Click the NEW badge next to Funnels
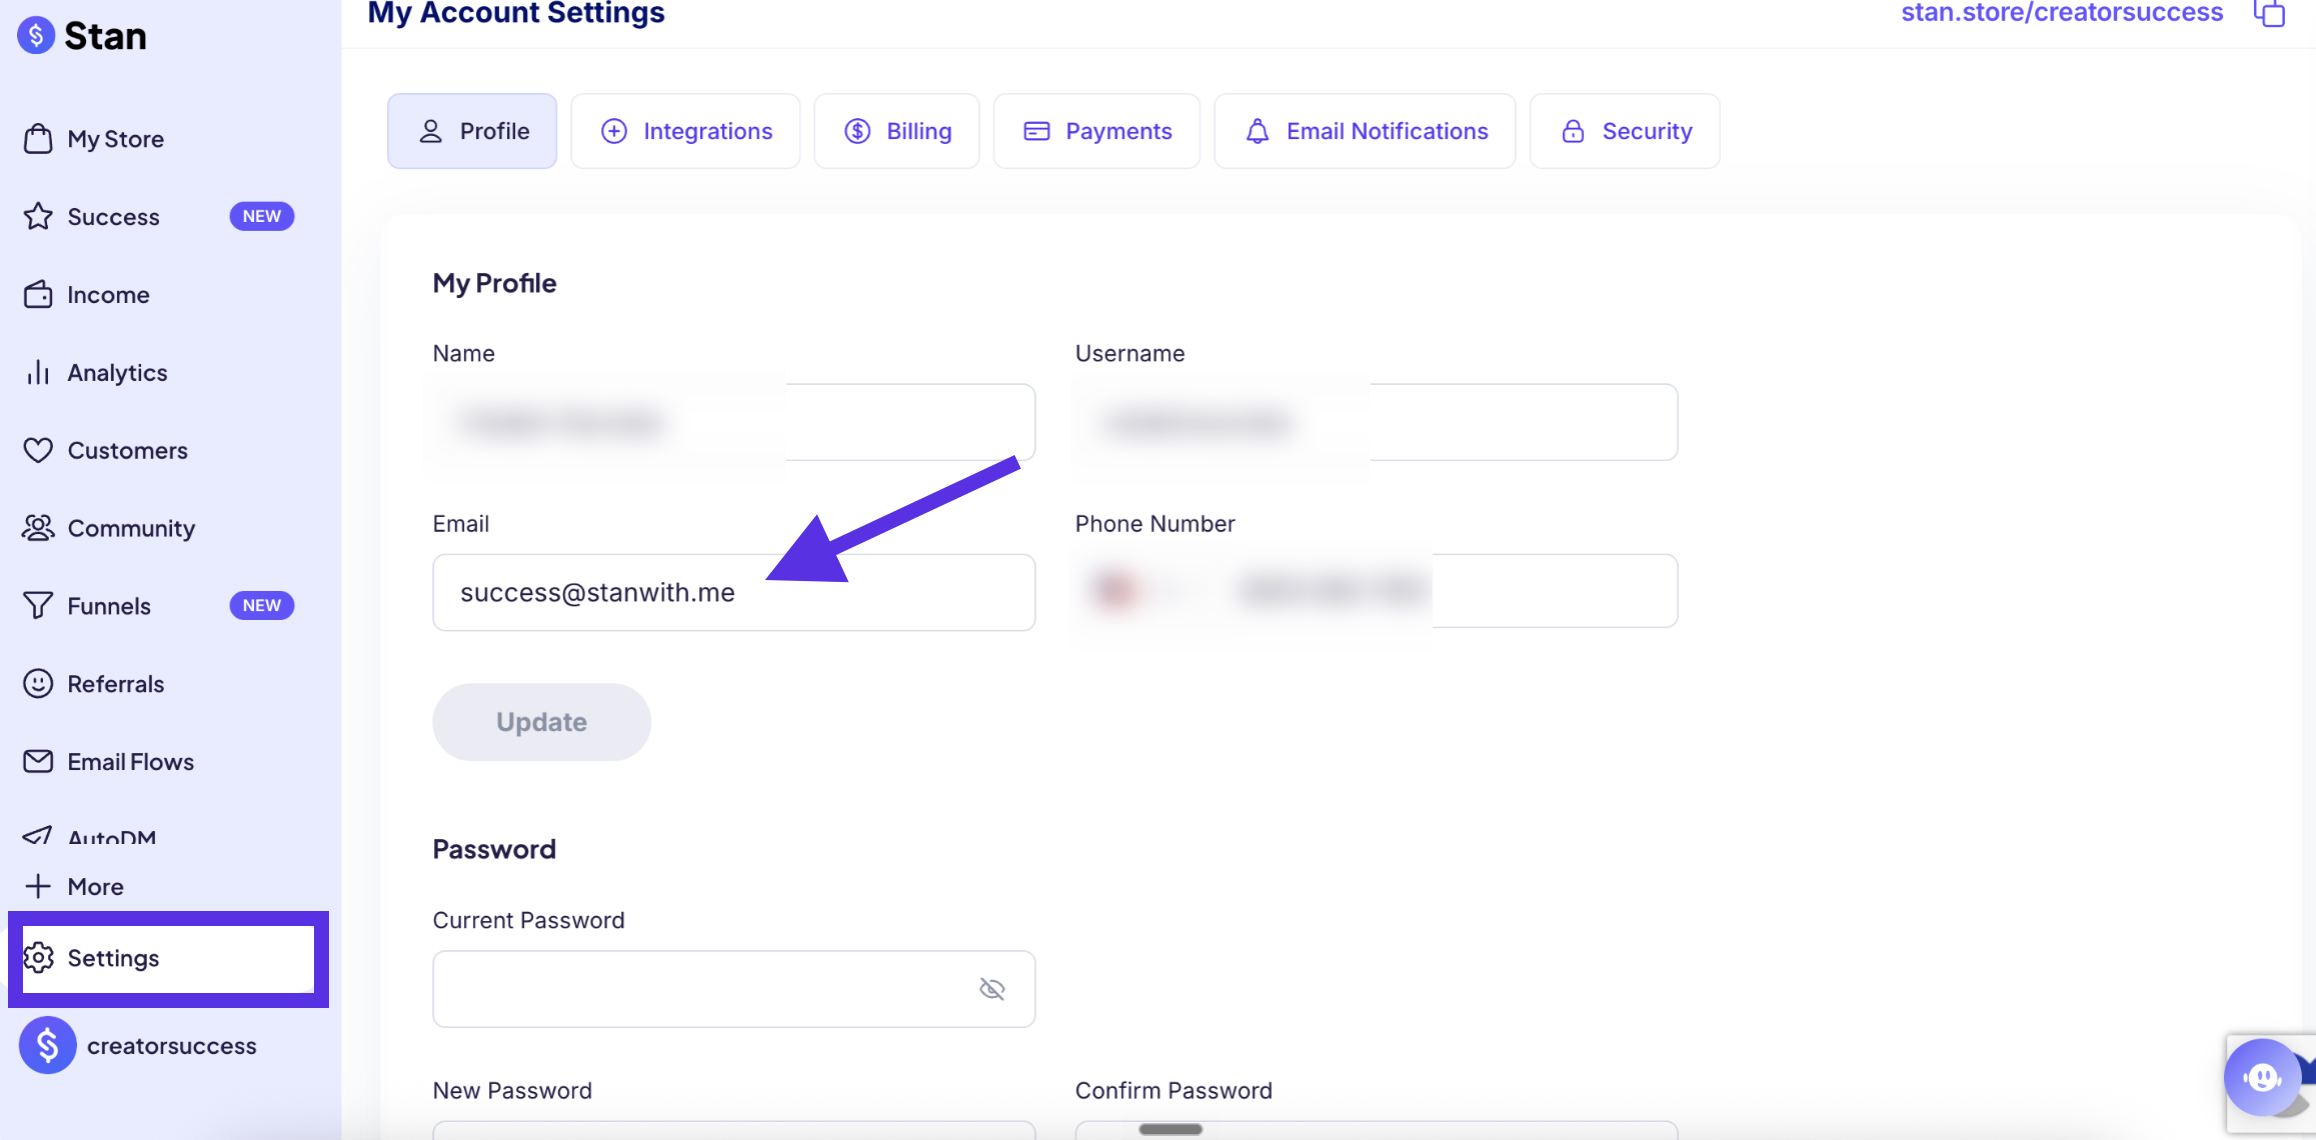Screen dimensions: 2316x1140 tap(262, 605)
